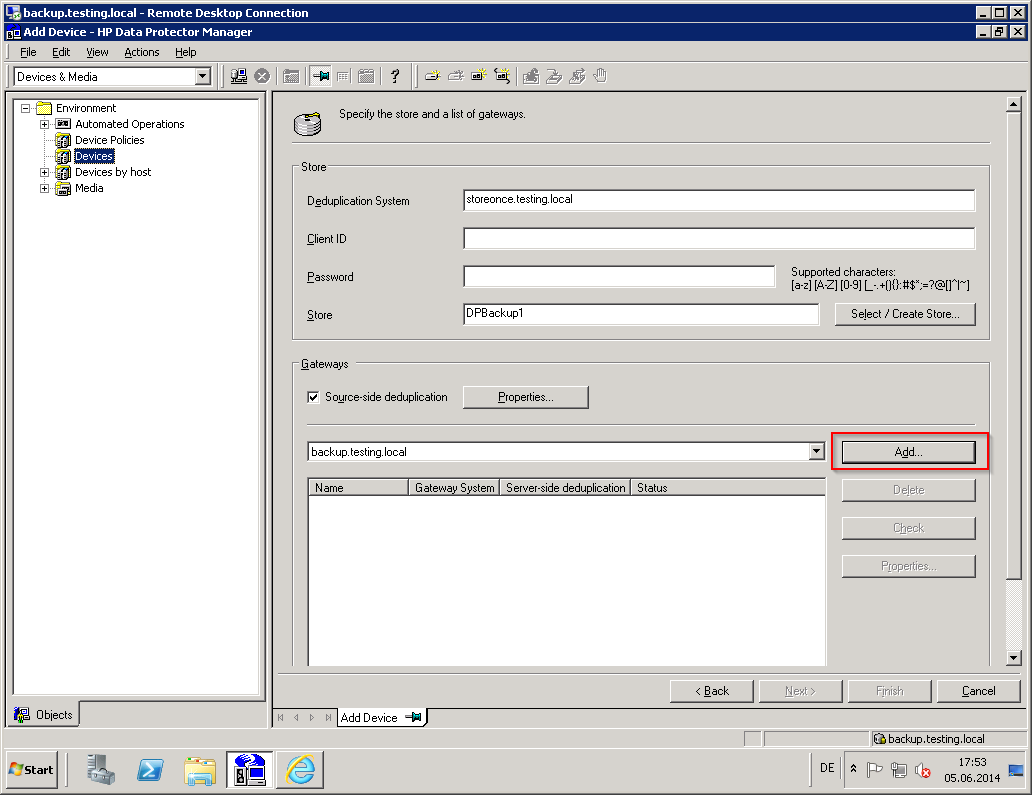
Task: Open the backup.testing.local gateway dropdown
Action: click(816, 451)
